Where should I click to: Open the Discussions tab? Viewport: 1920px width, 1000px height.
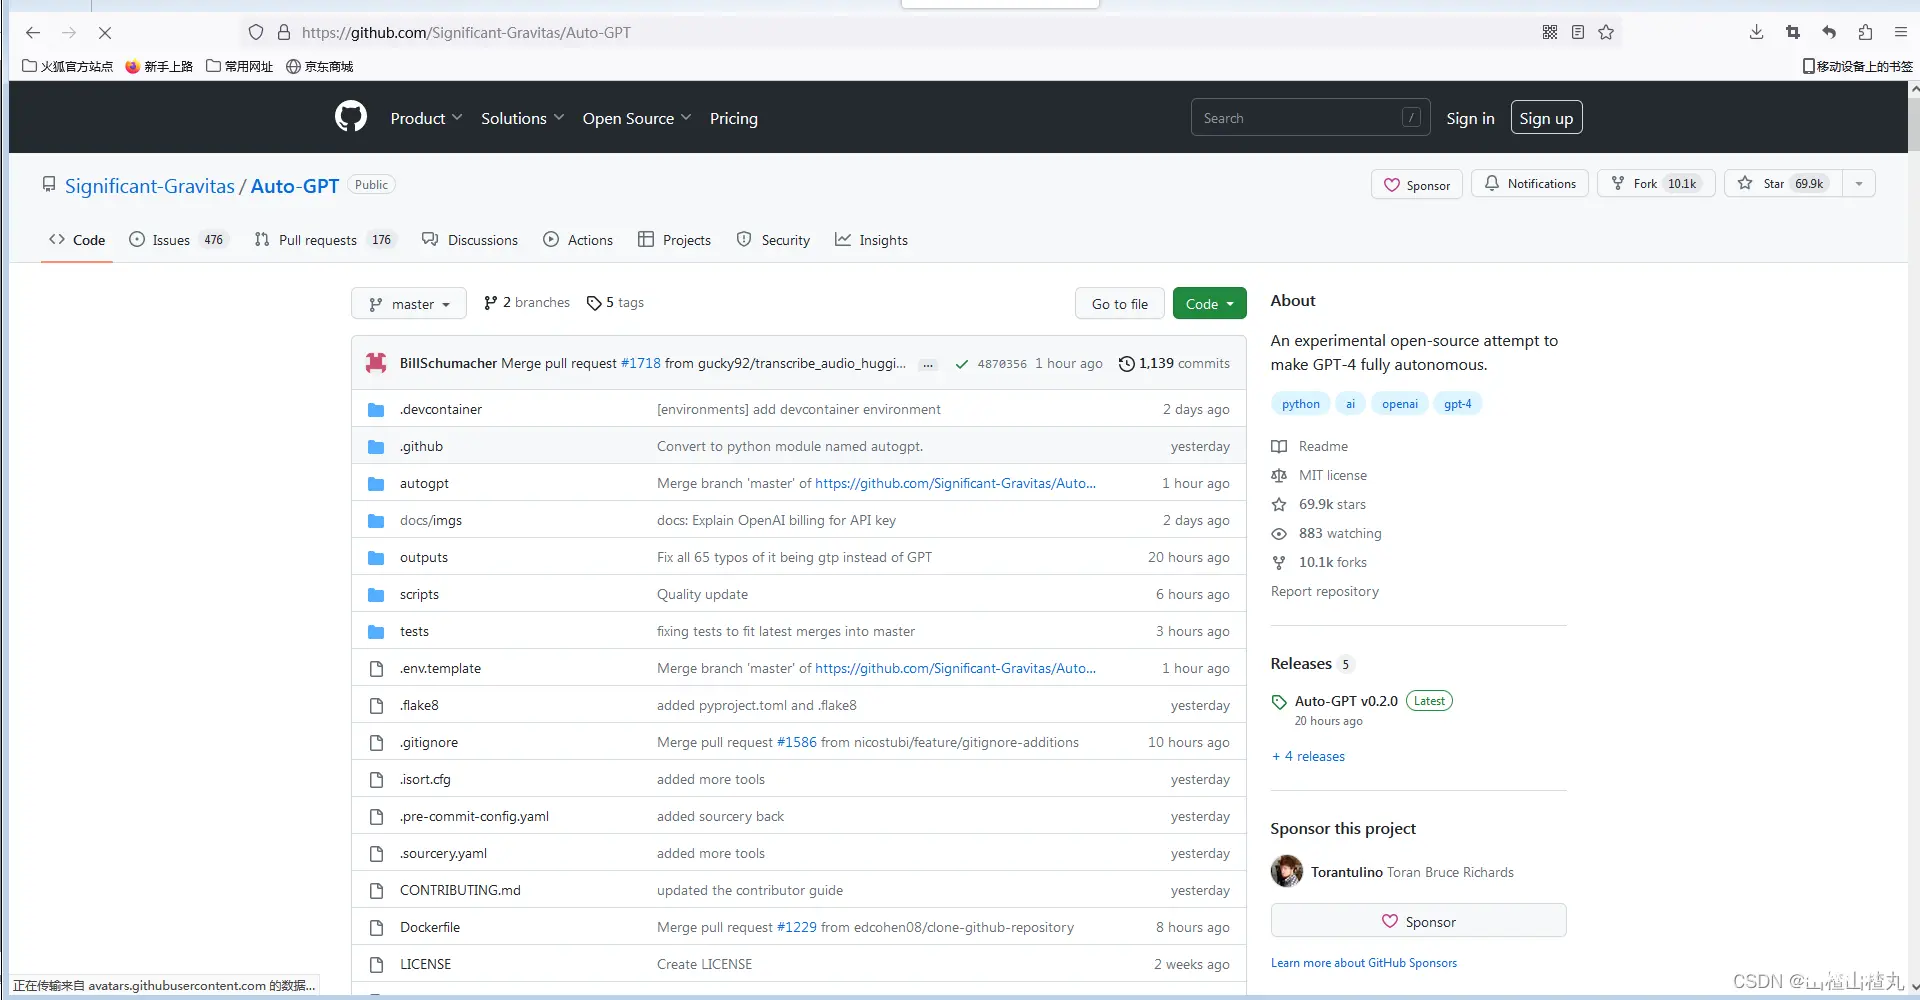coord(470,240)
